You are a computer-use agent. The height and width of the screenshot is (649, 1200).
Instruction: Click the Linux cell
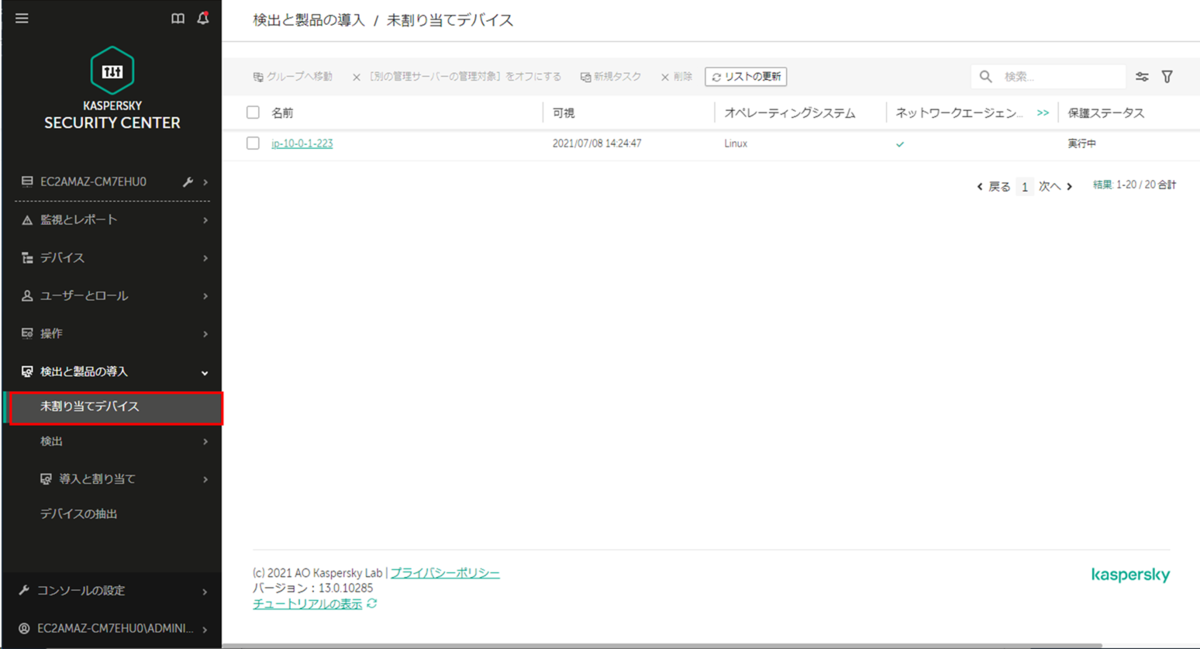[735, 144]
